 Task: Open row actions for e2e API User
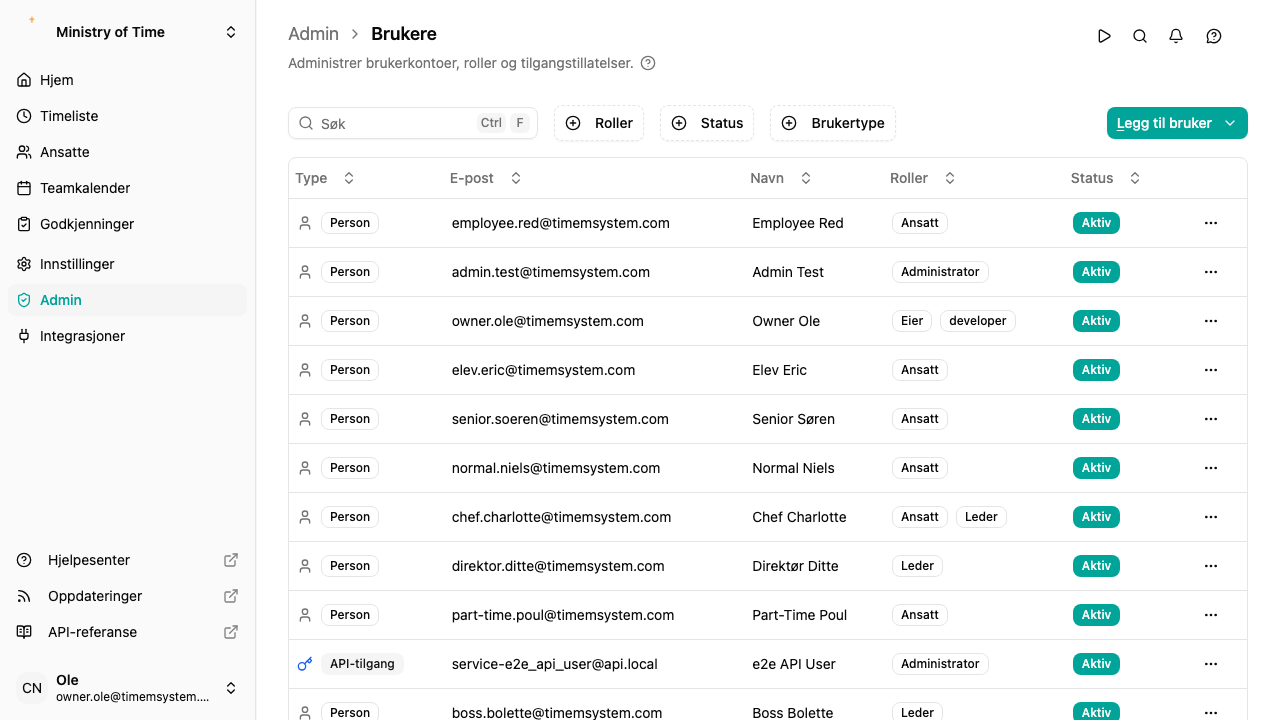click(x=1211, y=664)
